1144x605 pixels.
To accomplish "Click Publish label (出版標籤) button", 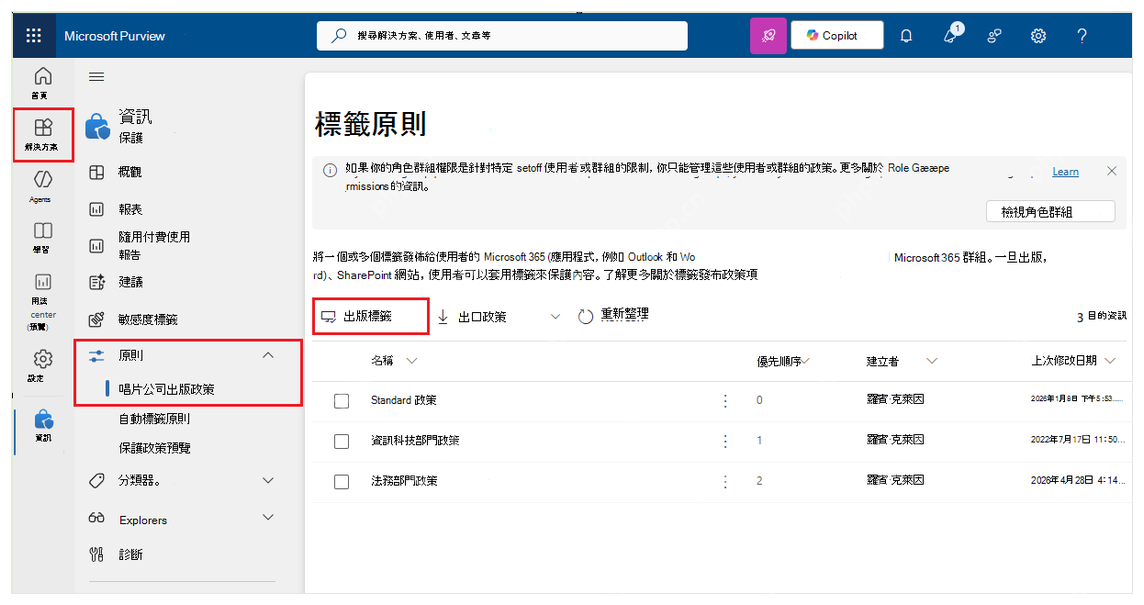I will click(x=371, y=316).
